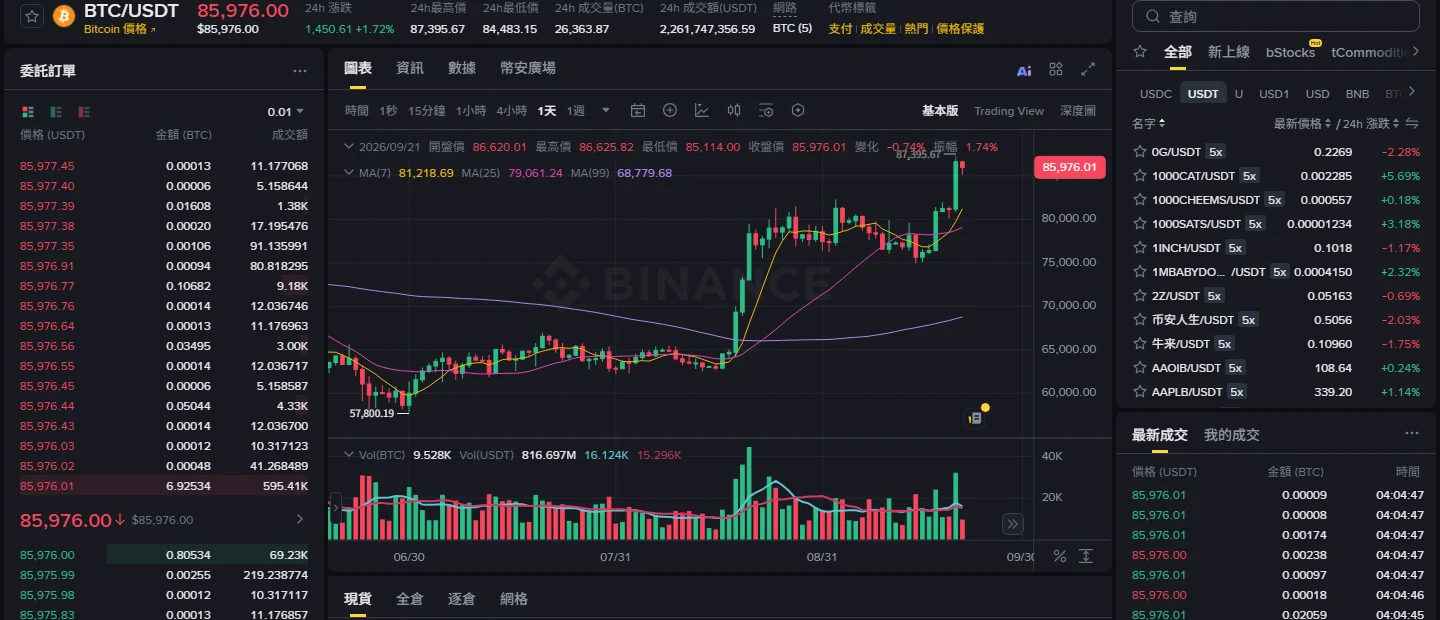Switch to 全倉 trading tab
This screenshot has width=1440, height=620.
pyautogui.click(x=410, y=599)
